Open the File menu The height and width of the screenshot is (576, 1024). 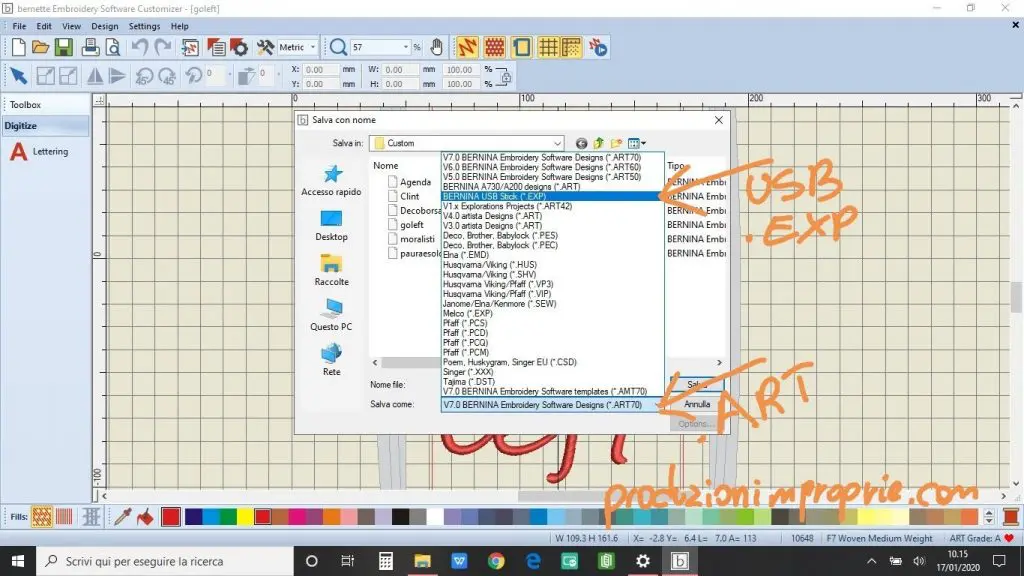pyautogui.click(x=19, y=26)
